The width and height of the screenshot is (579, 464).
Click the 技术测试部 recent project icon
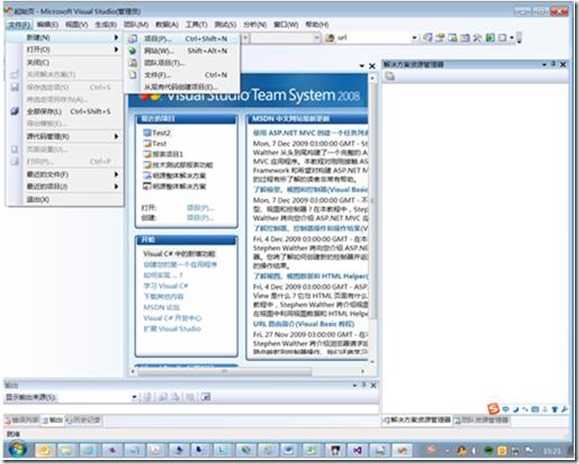147,165
